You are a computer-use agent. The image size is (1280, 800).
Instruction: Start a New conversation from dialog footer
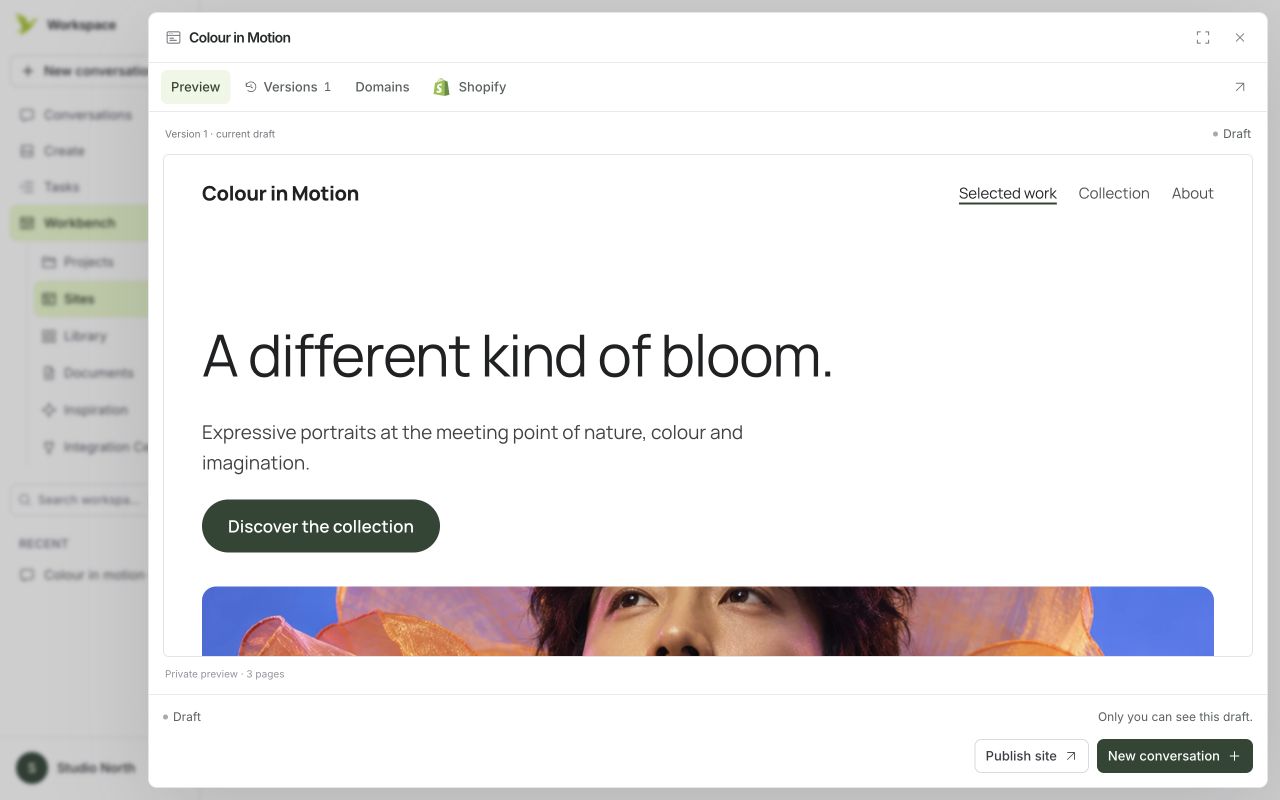(x=1174, y=756)
